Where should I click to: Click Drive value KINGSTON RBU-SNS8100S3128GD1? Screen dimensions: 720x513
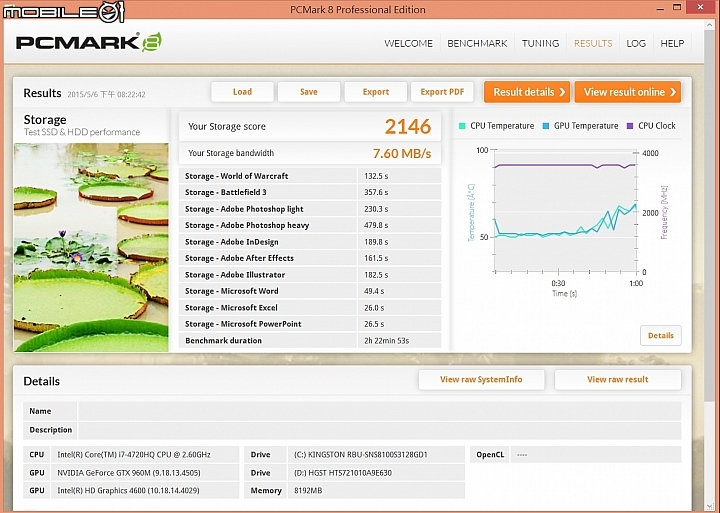[376, 455]
